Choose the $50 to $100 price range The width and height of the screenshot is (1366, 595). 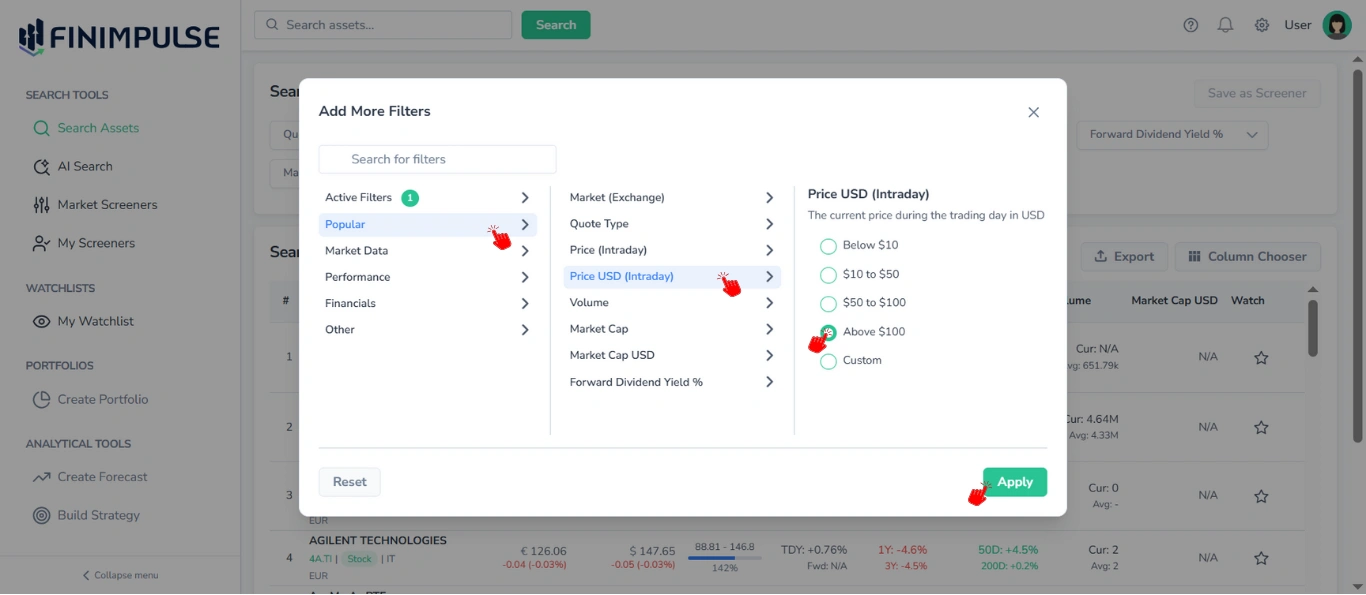pos(828,302)
